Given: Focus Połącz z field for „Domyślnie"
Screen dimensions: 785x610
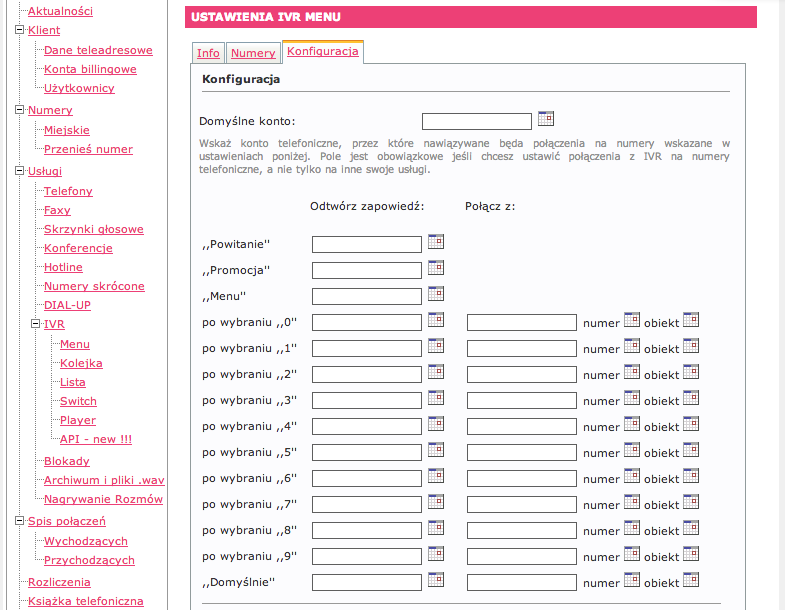Looking at the screenshot, I should (522, 583).
